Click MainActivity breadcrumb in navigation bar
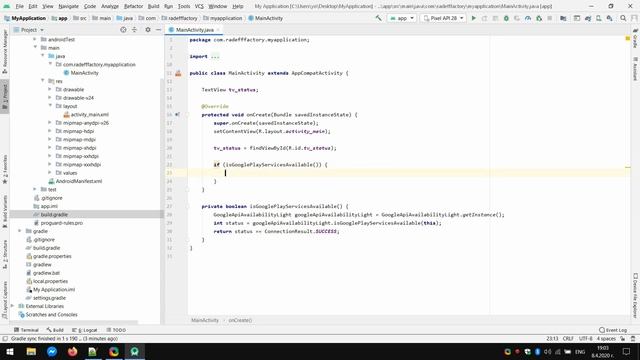 pos(265,18)
